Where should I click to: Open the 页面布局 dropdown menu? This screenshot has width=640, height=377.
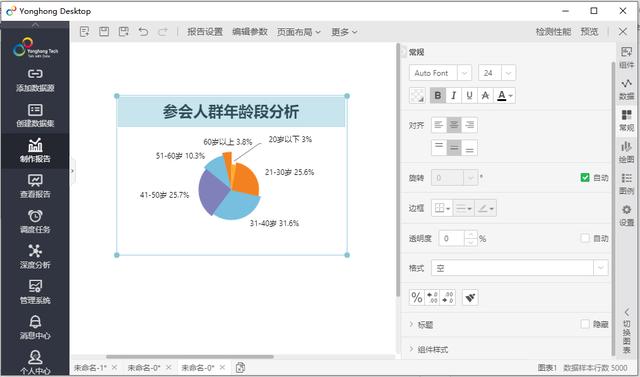point(299,32)
